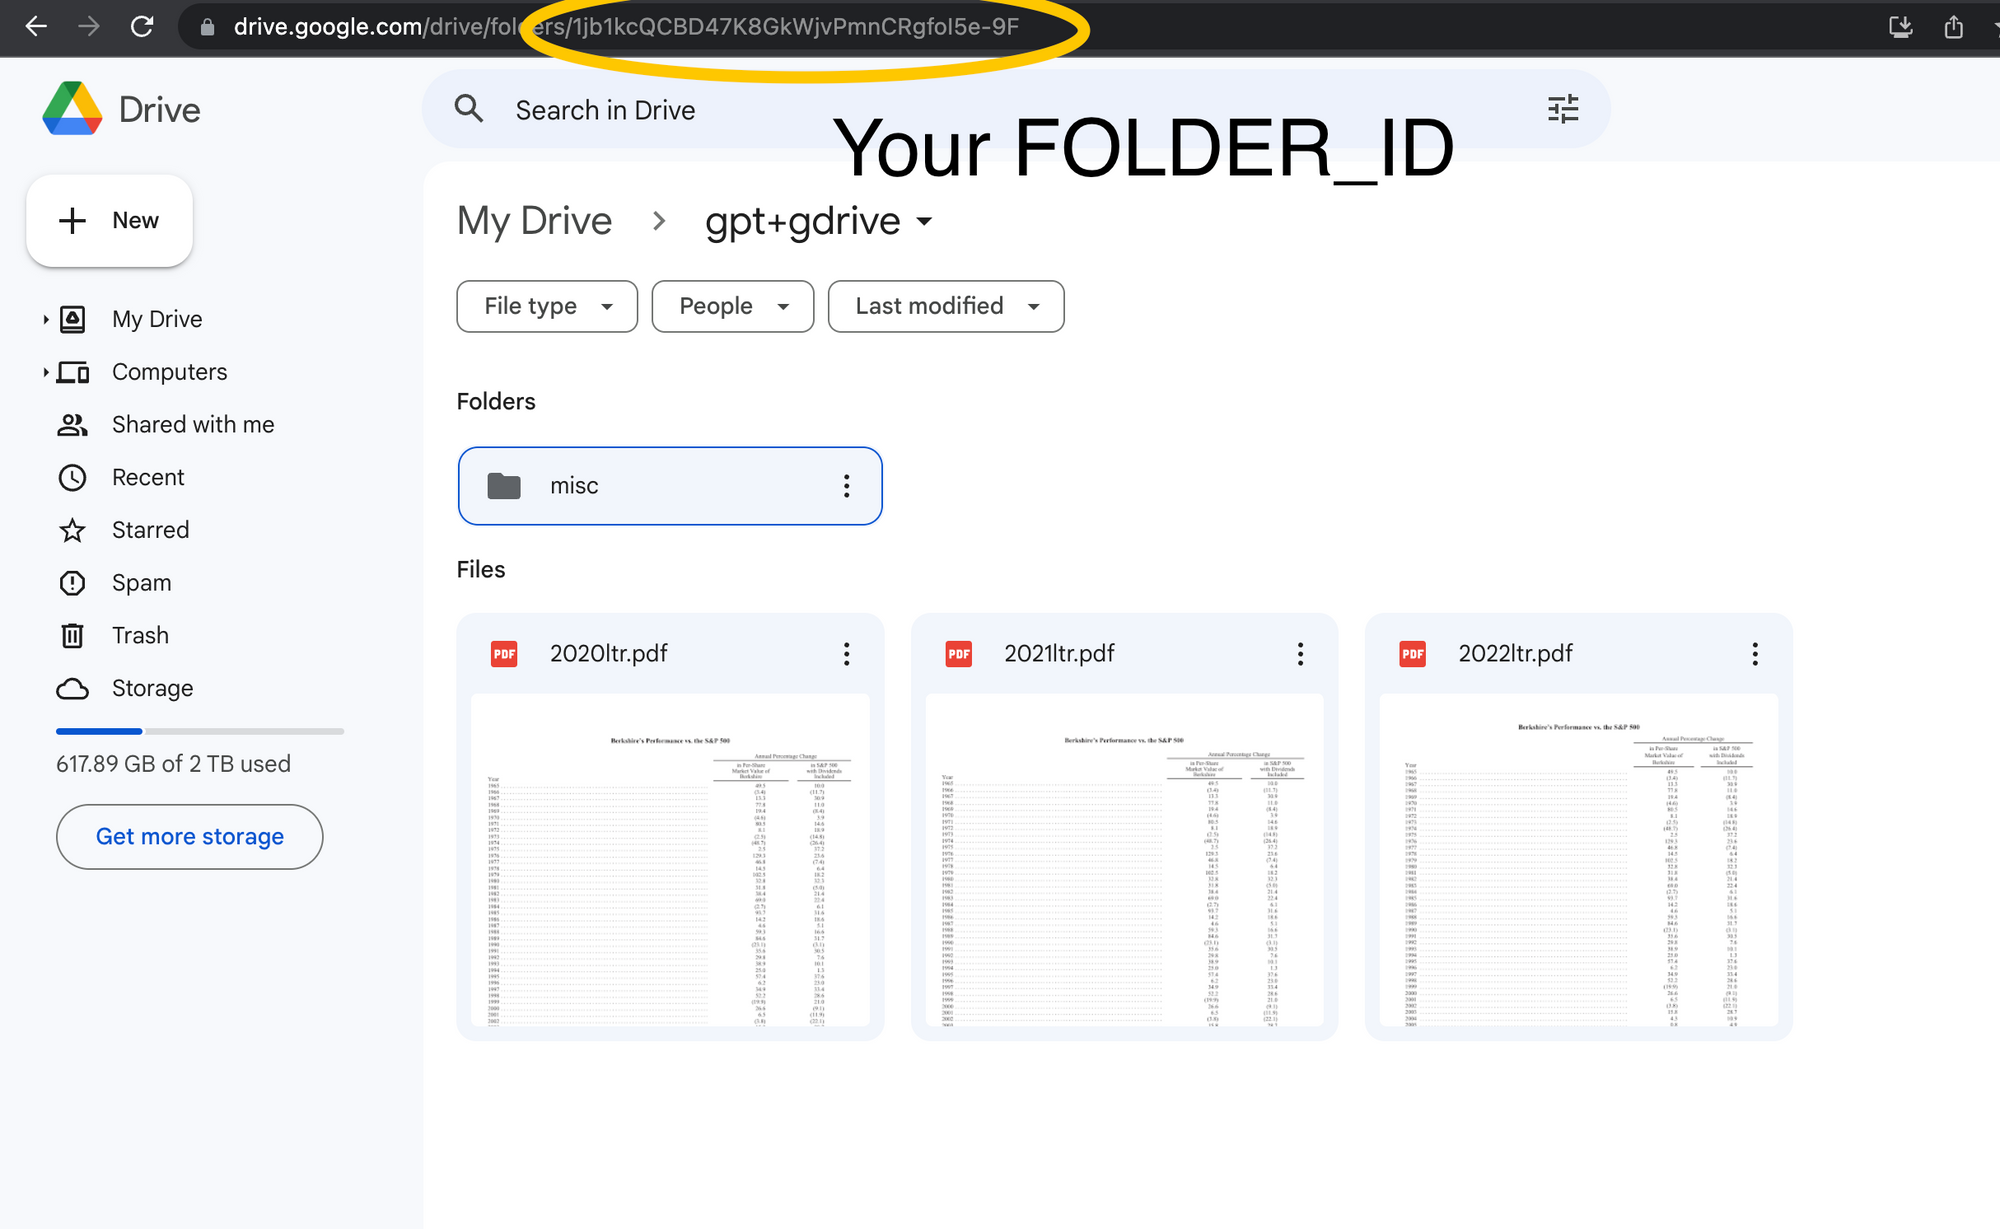The width and height of the screenshot is (2000, 1229).
Task: Expand the Computers tree arrow
Action: pos(46,372)
